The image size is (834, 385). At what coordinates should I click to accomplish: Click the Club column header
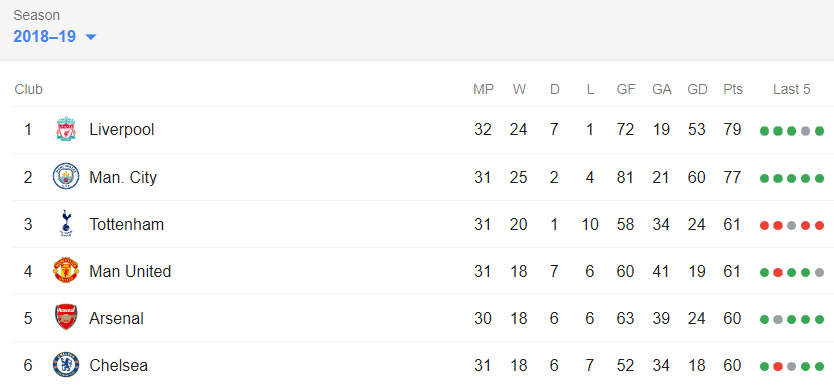point(29,89)
